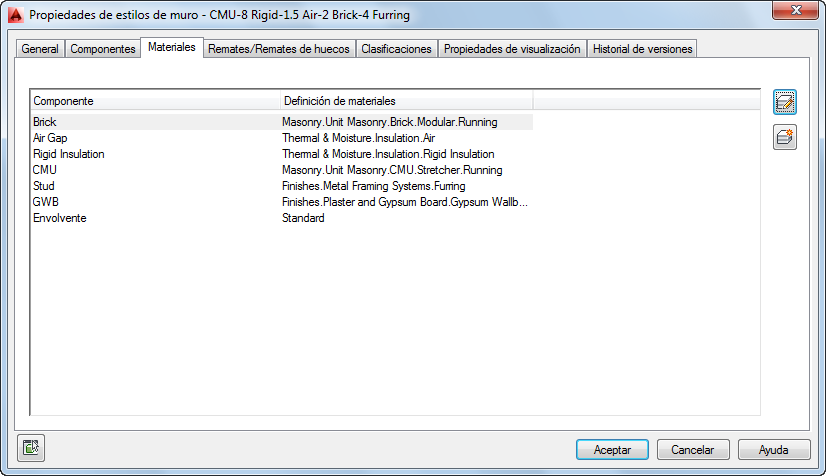Choose the Rigid Insulation material definition
The height and width of the screenshot is (476, 826).
pos(388,154)
